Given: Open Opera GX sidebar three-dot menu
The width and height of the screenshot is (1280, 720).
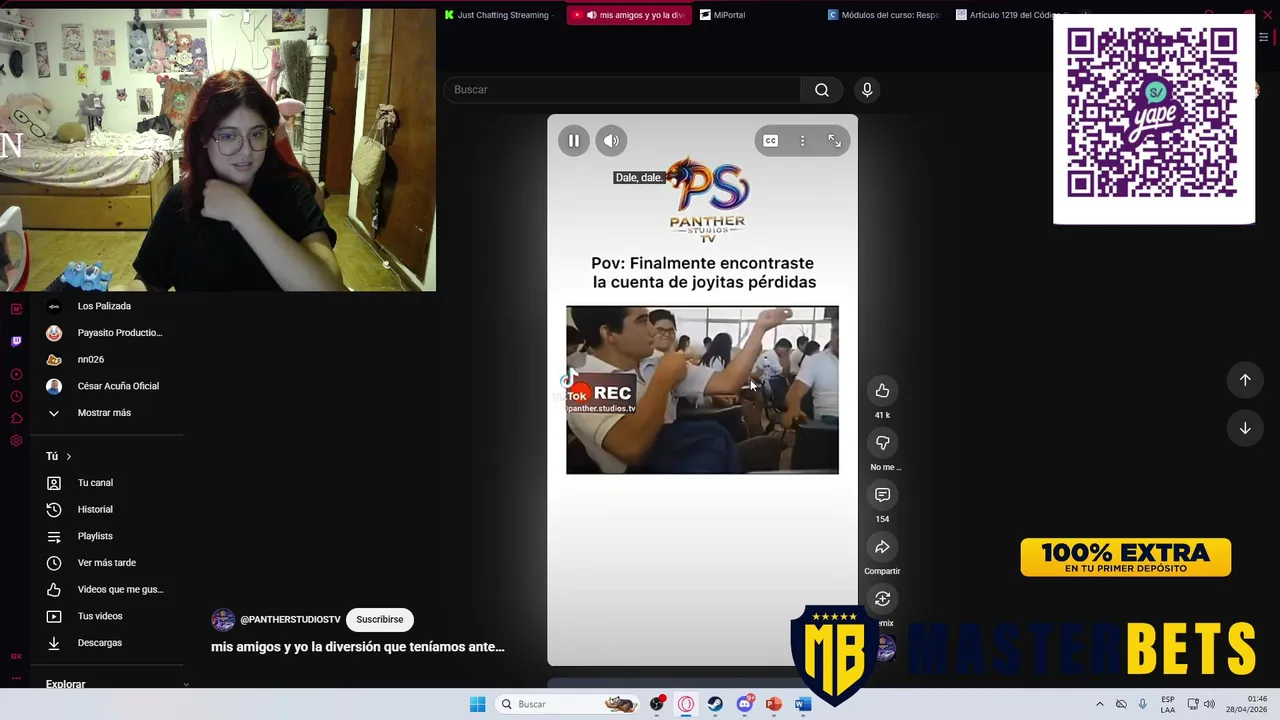Looking at the screenshot, I should [x=16, y=679].
